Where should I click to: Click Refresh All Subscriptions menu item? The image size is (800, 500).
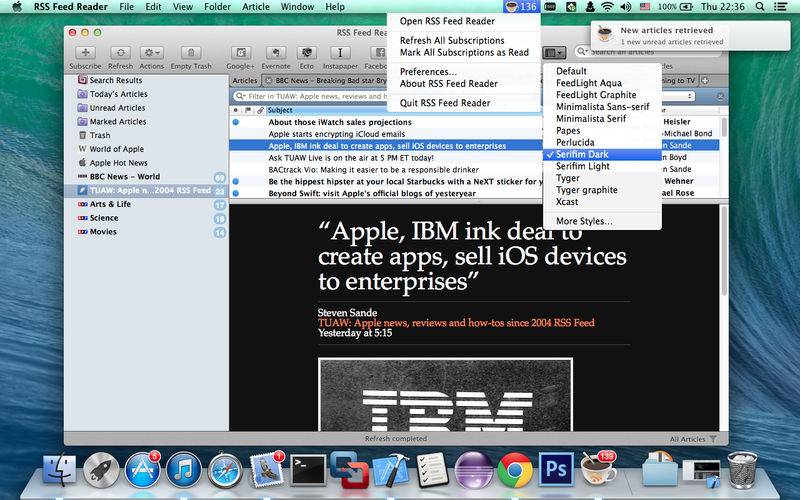point(463,40)
